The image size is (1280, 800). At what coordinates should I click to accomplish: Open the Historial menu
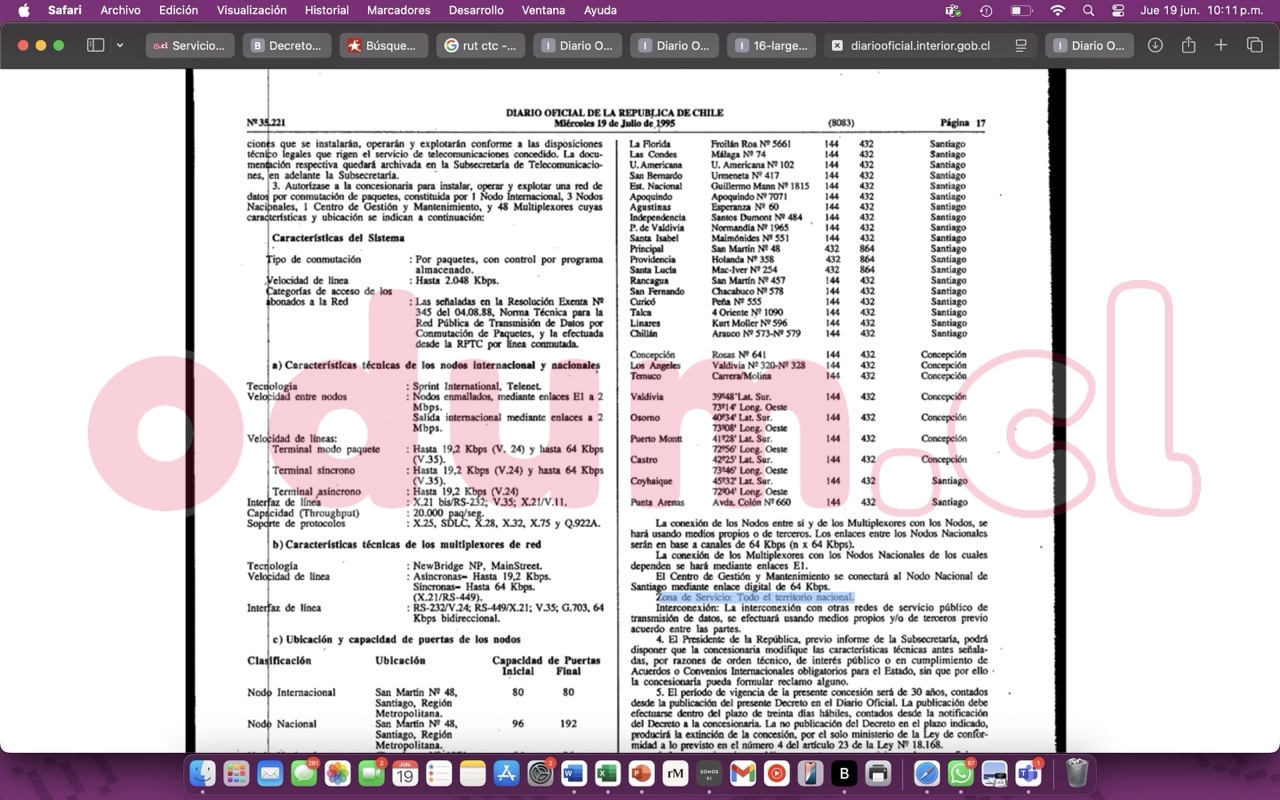click(327, 10)
